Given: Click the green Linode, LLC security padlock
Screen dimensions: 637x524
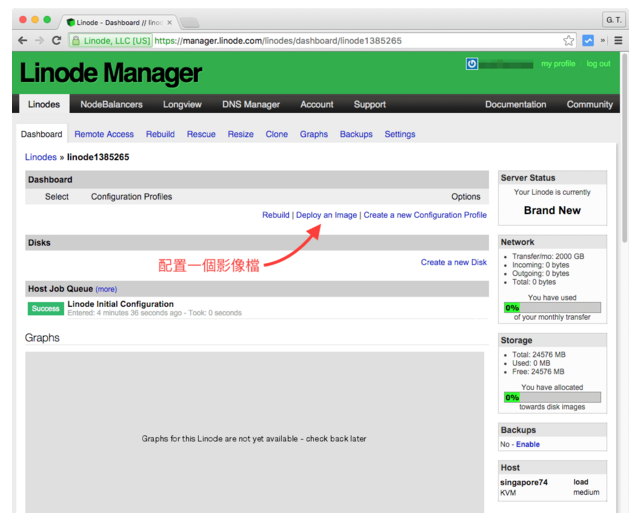Looking at the screenshot, I should click(76, 41).
